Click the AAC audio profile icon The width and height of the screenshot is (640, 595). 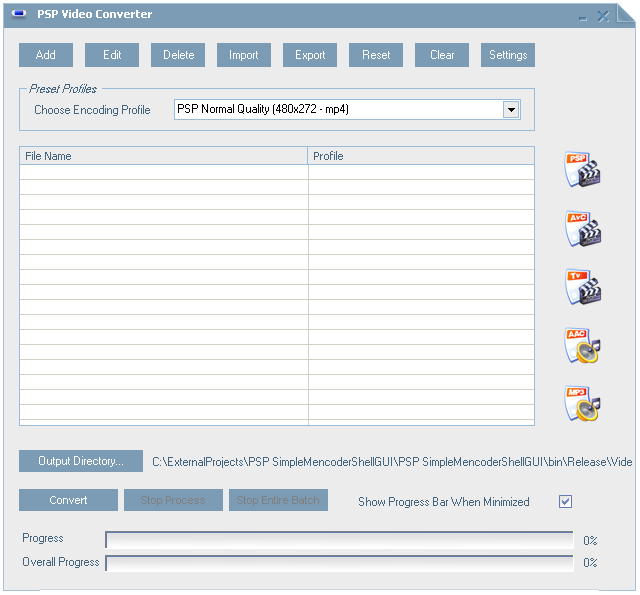tap(582, 346)
